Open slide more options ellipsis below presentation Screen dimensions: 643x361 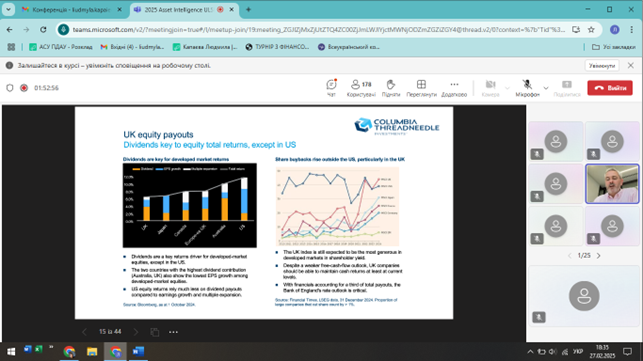pos(173,332)
